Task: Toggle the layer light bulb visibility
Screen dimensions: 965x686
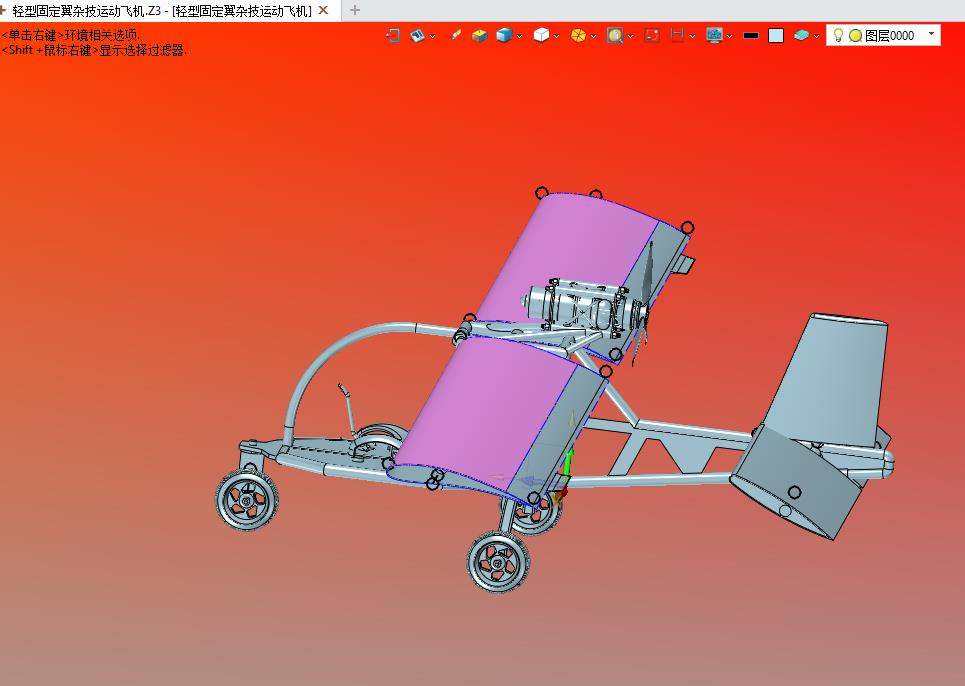Action: tap(838, 35)
